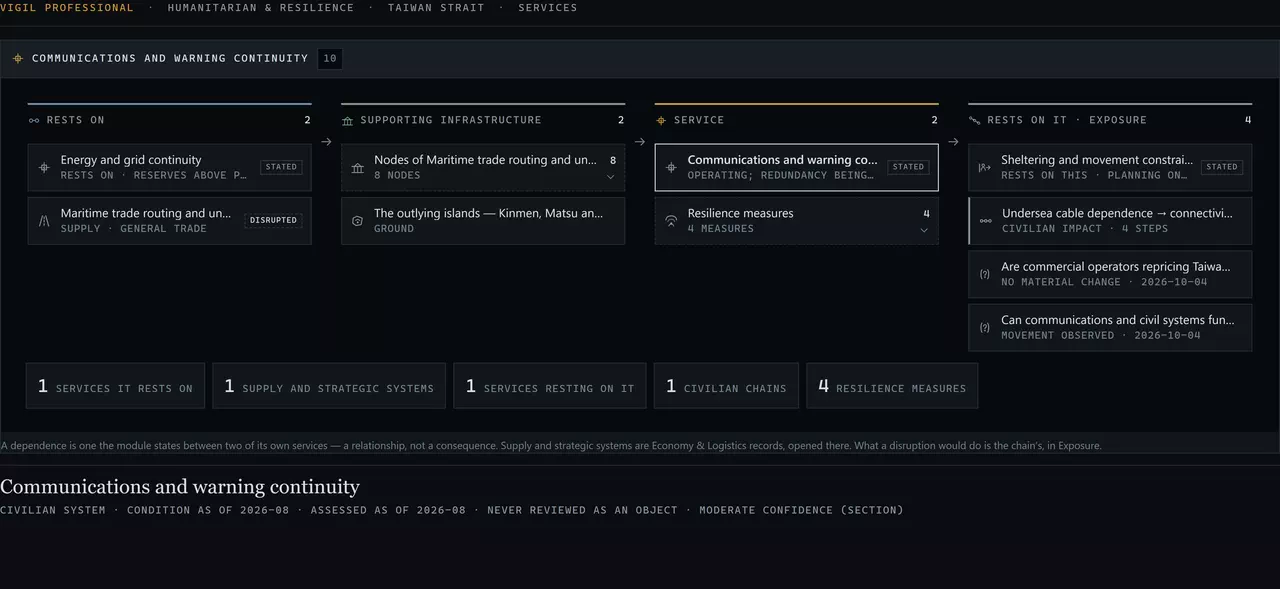Expand the Nodes of Maritime trade routing chevron

[611, 177]
